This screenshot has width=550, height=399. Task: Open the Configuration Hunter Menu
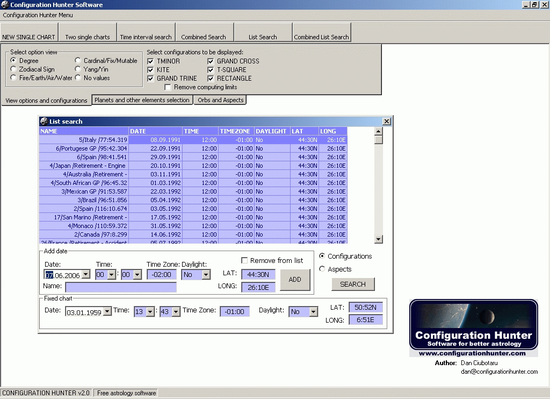click(38, 15)
